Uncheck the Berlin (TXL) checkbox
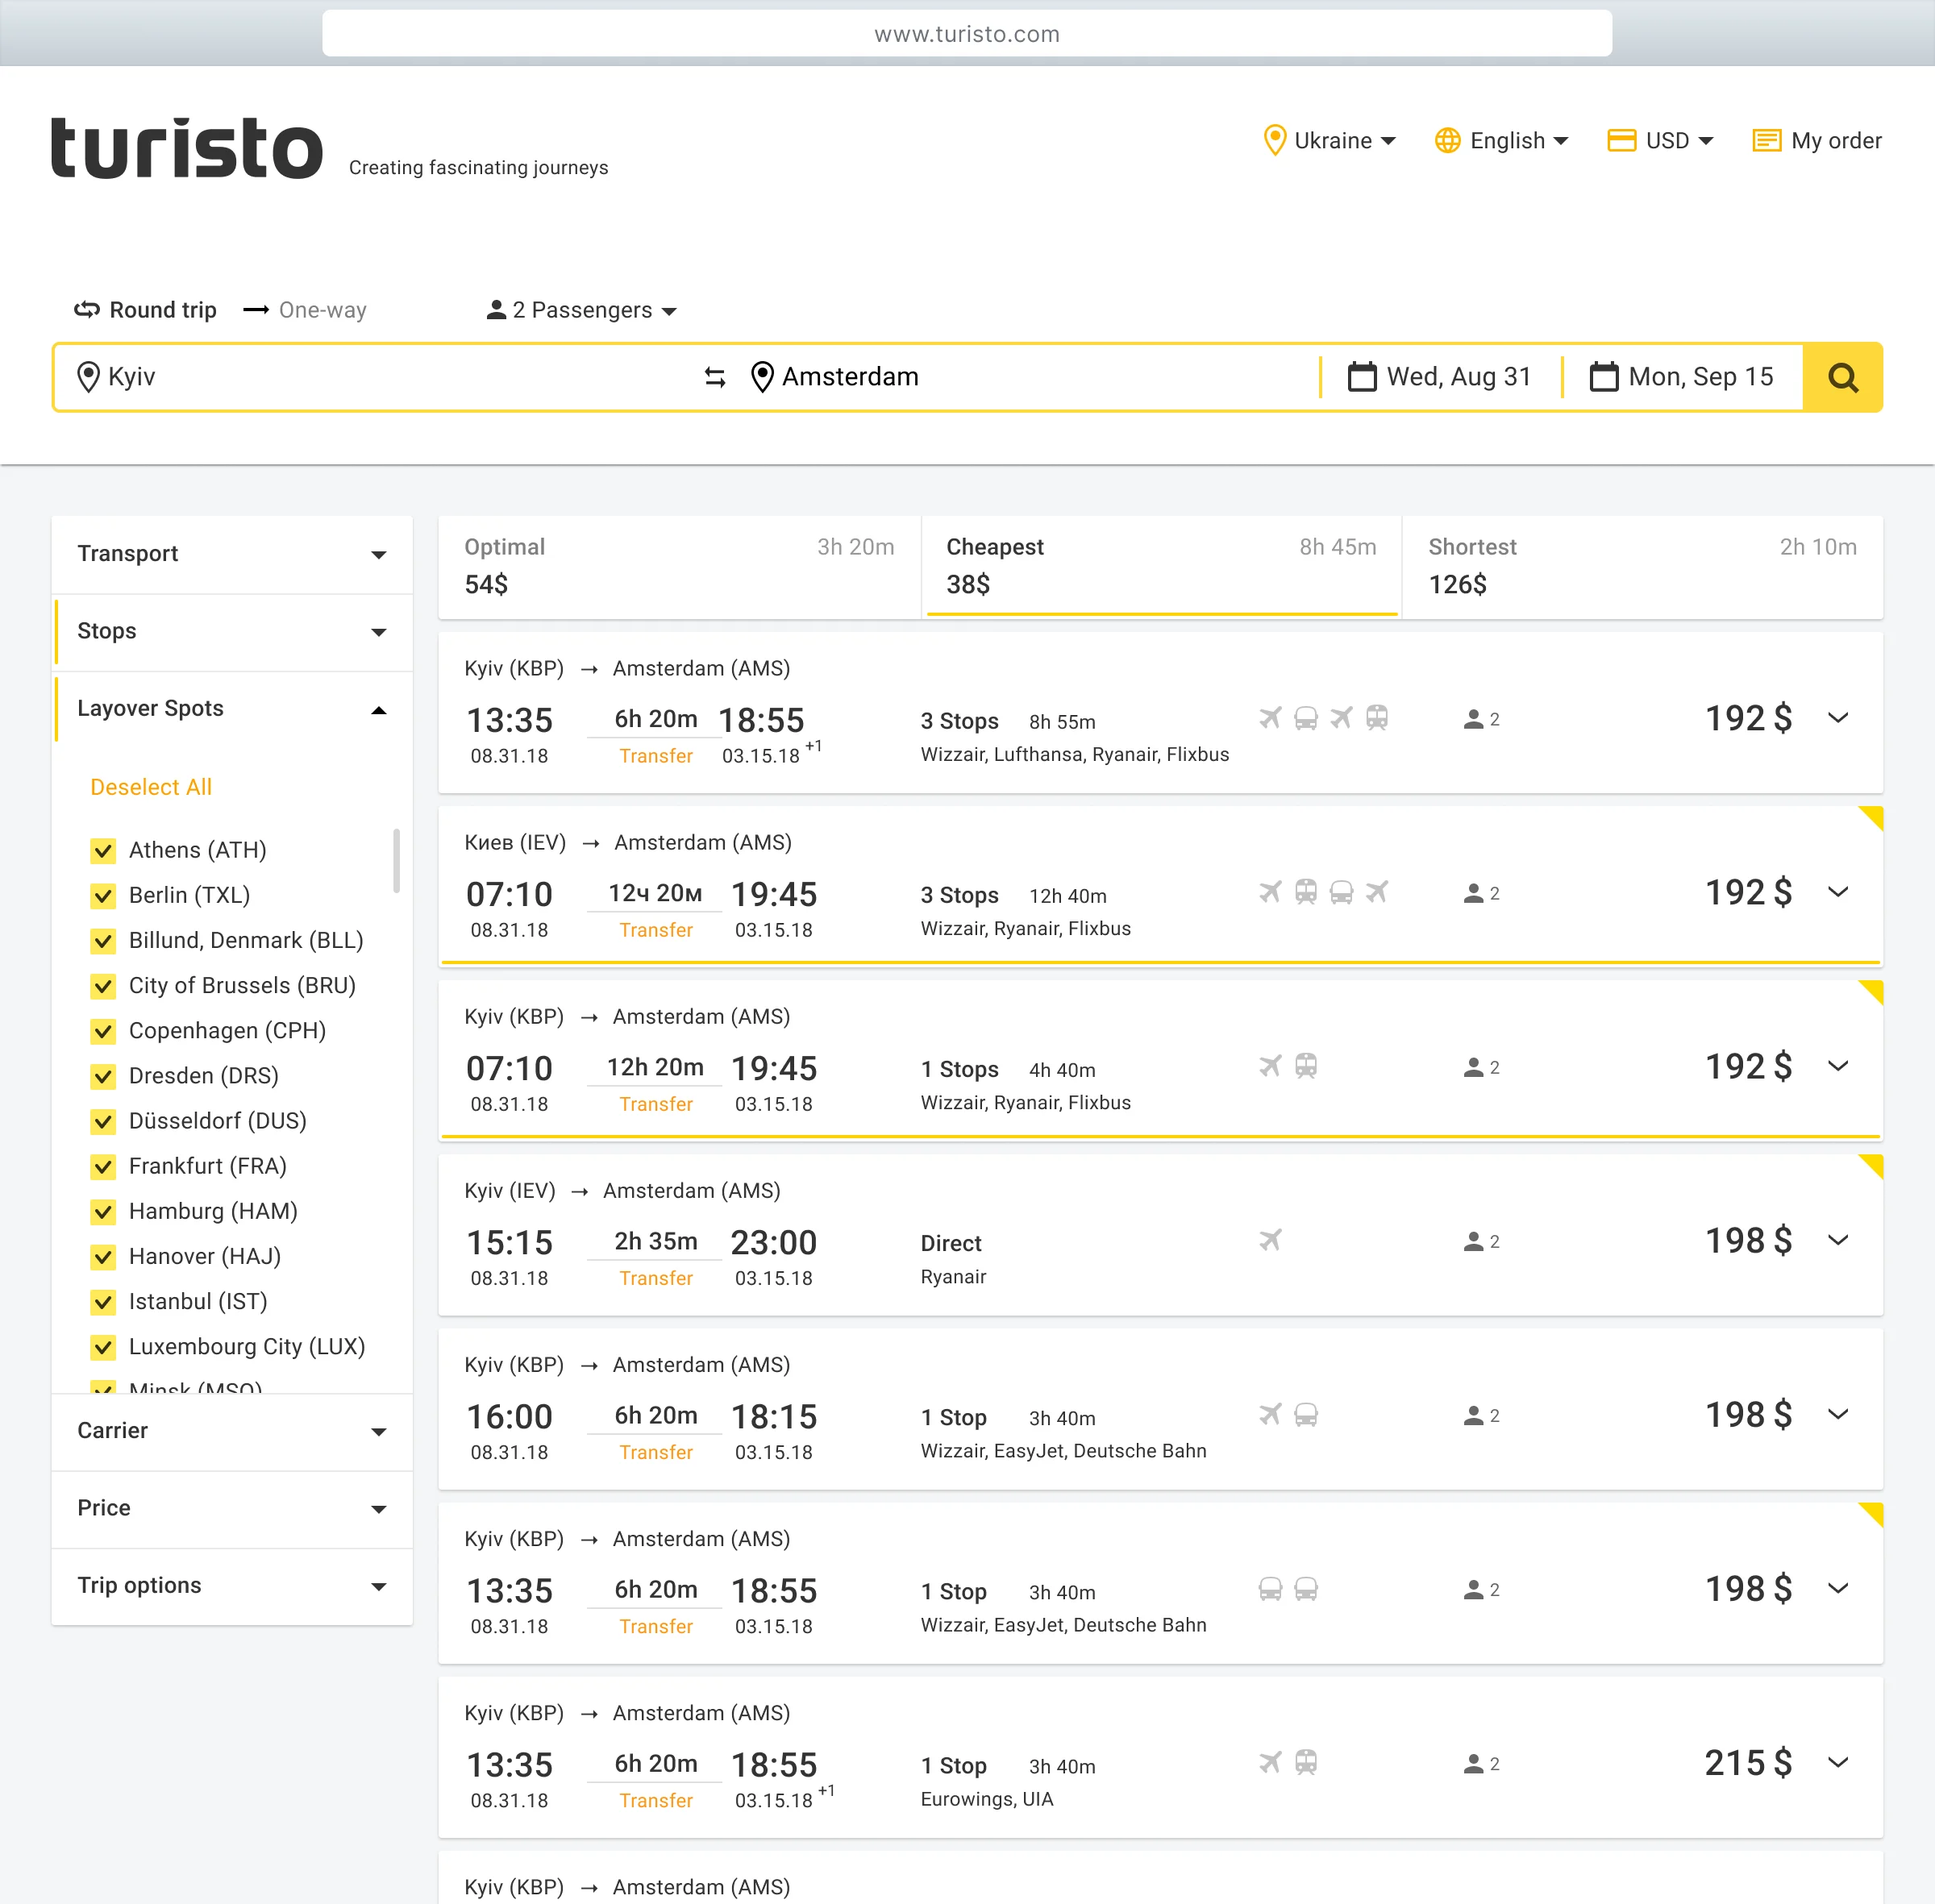The image size is (1935, 1904). click(x=102, y=896)
